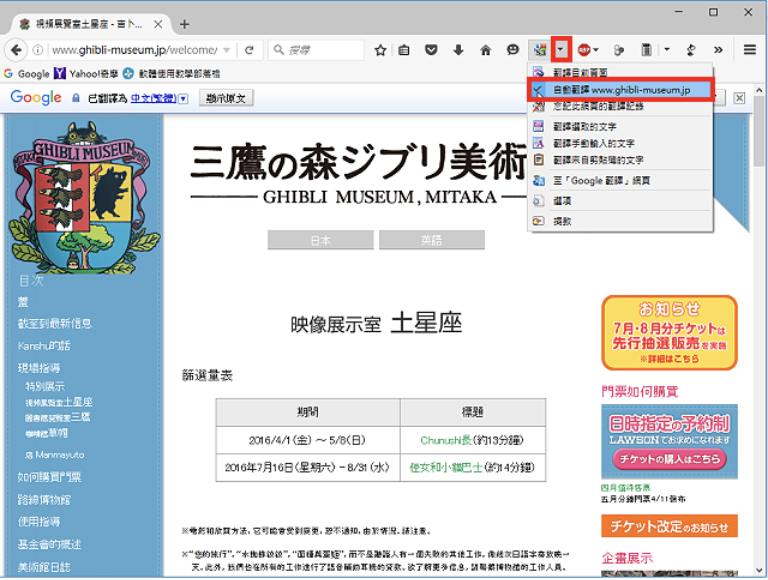Click the trash can toolbar icon

click(647, 50)
